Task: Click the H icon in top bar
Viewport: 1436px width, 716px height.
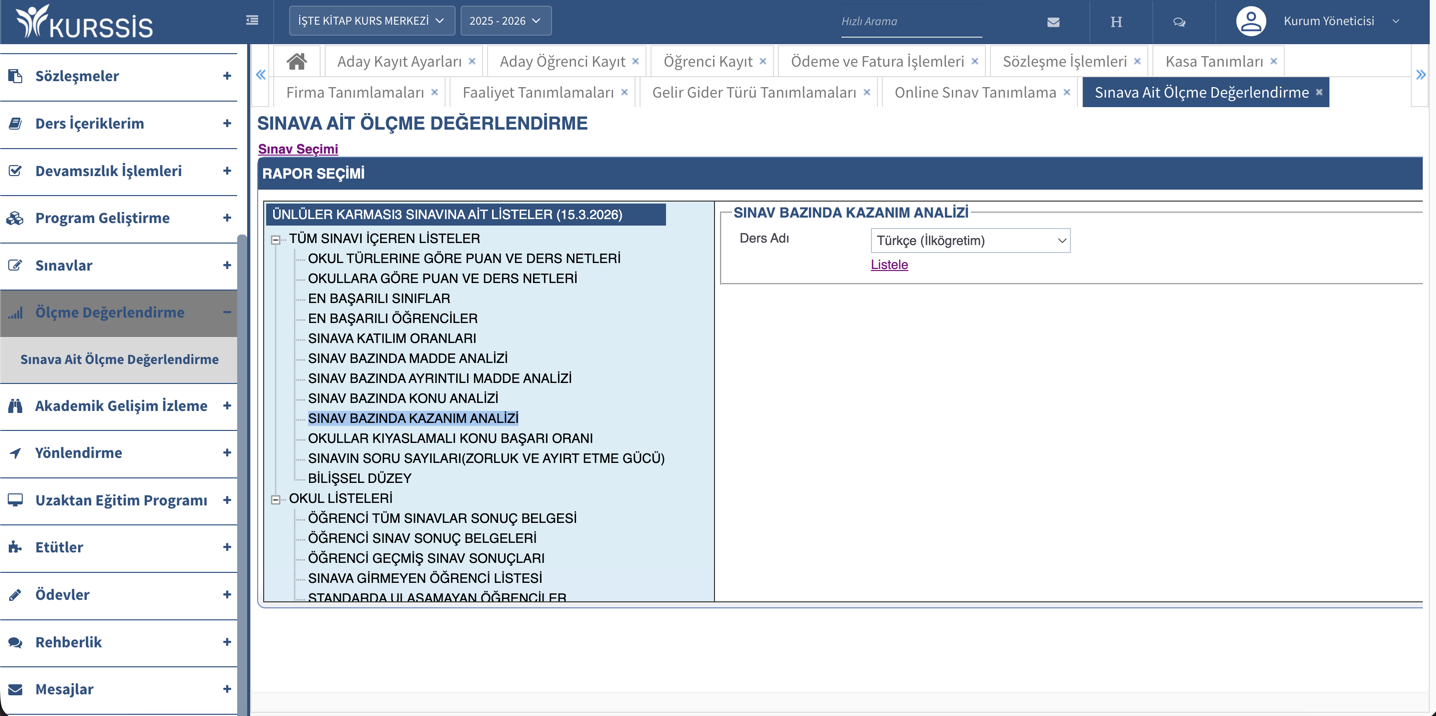Action: coord(1116,22)
